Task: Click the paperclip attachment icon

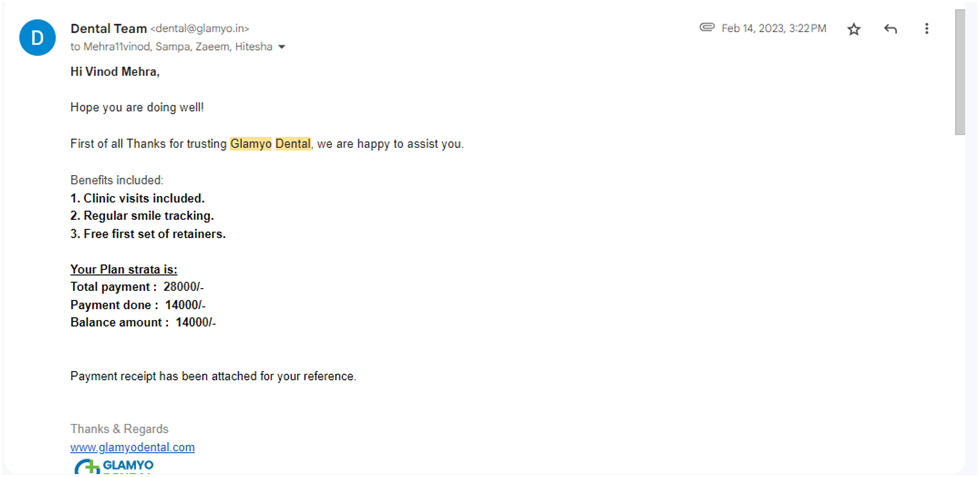Action: (x=707, y=27)
